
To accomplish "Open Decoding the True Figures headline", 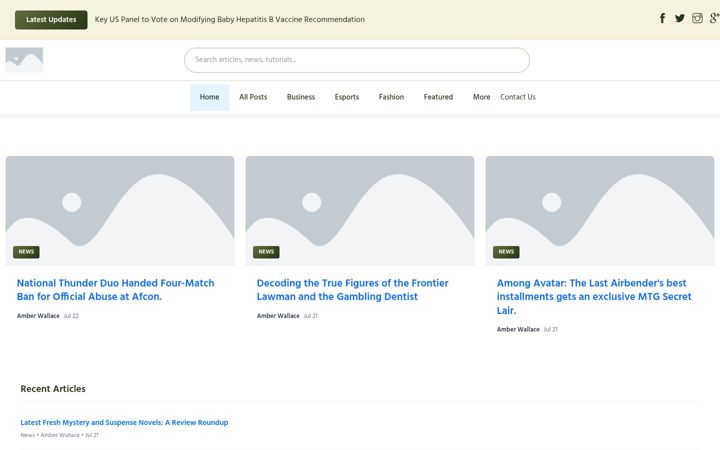I will [x=353, y=290].
